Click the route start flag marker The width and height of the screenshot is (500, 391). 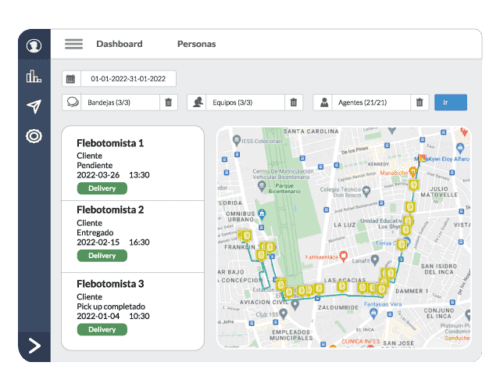(x=422, y=159)
